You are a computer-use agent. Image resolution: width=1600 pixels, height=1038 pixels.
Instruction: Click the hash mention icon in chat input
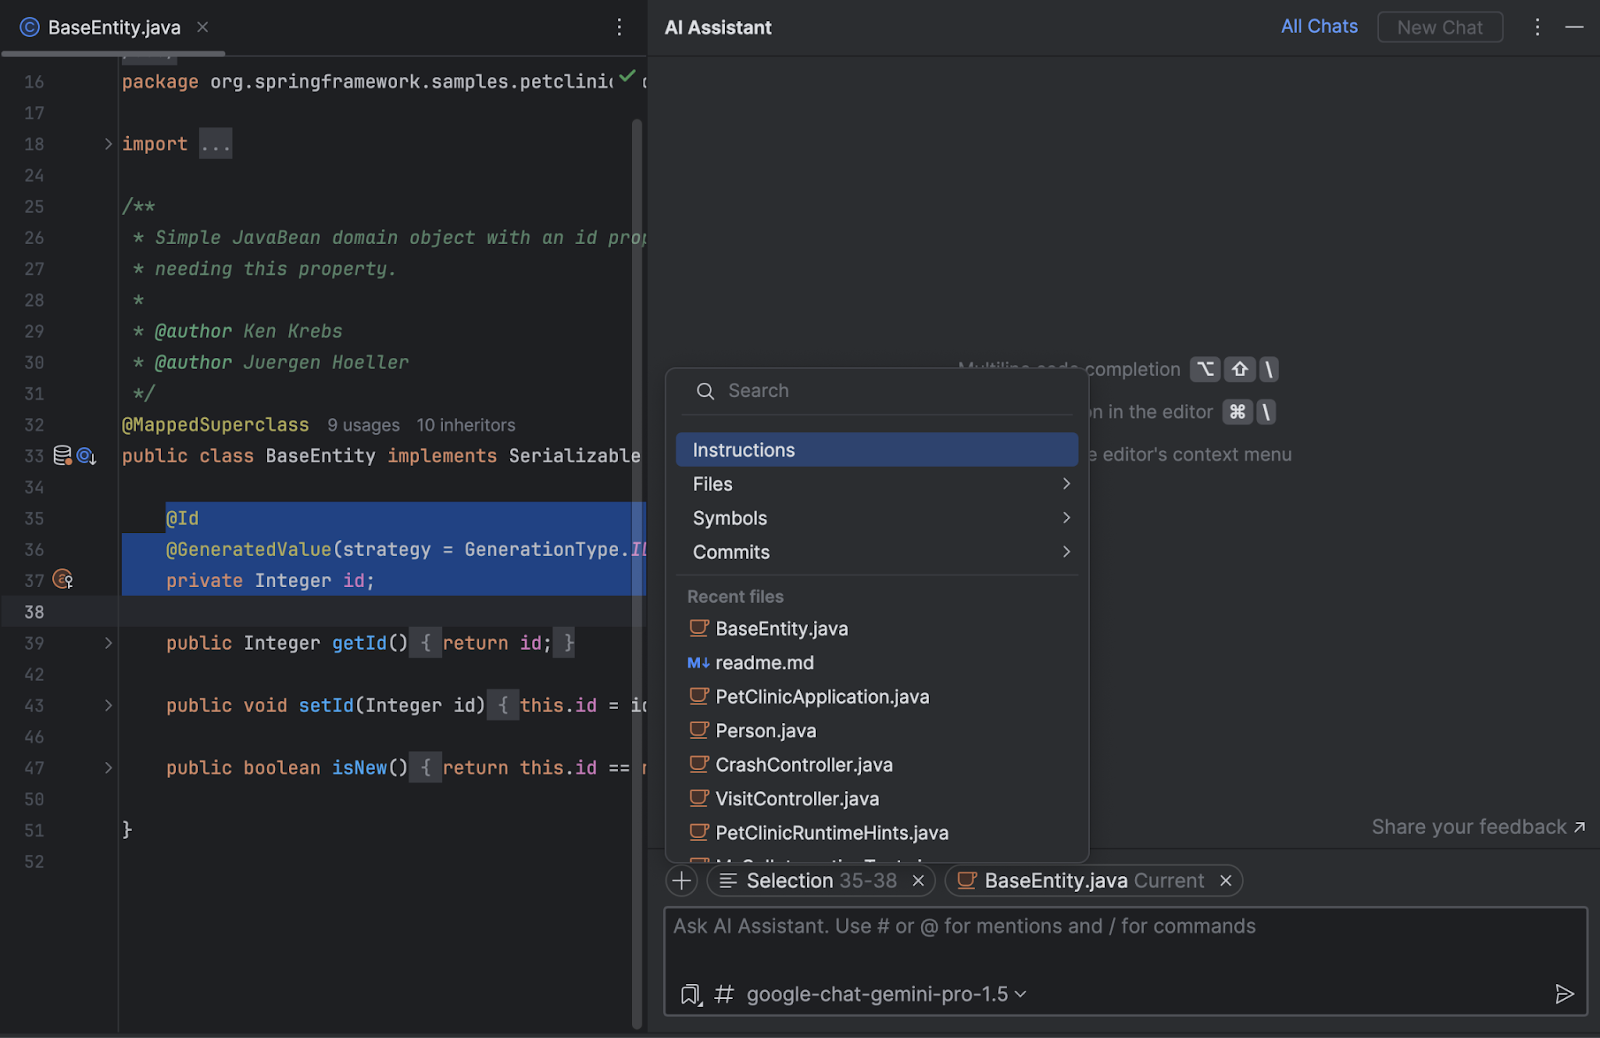[x=724, y=995]
